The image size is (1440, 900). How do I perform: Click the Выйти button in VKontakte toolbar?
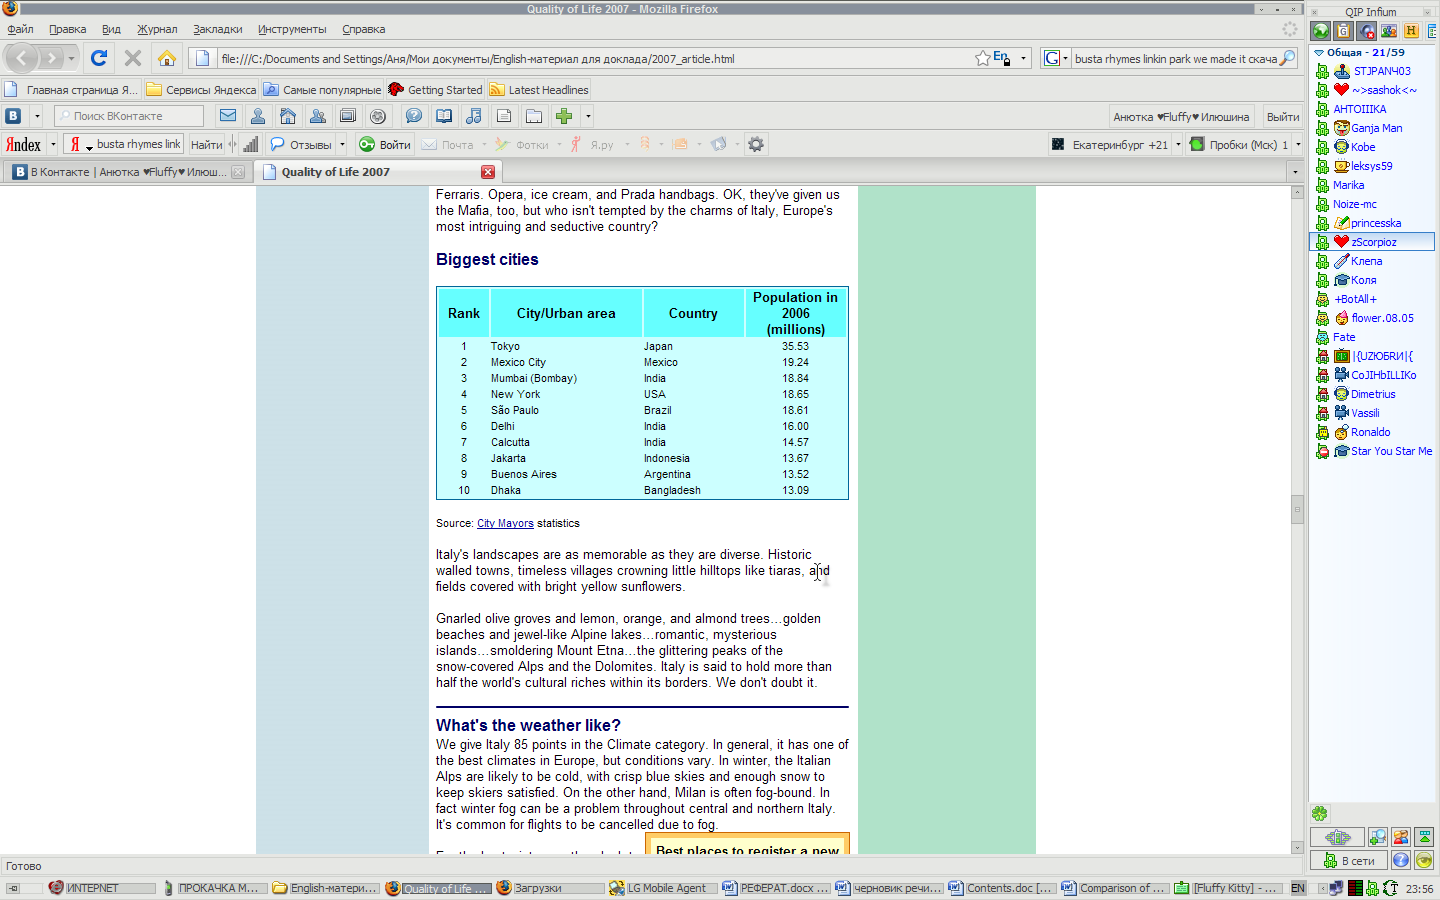tap(1282, 116)
